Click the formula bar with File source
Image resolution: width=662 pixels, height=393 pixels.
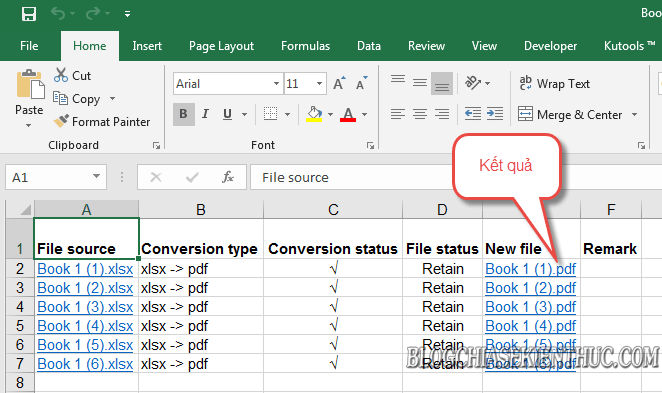[456, 177]
